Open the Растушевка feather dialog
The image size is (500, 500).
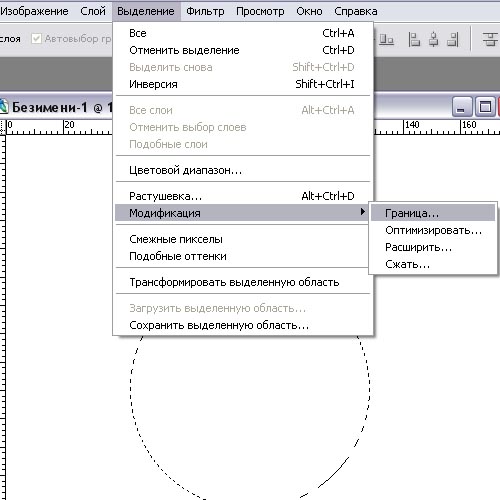click(243, 196)
